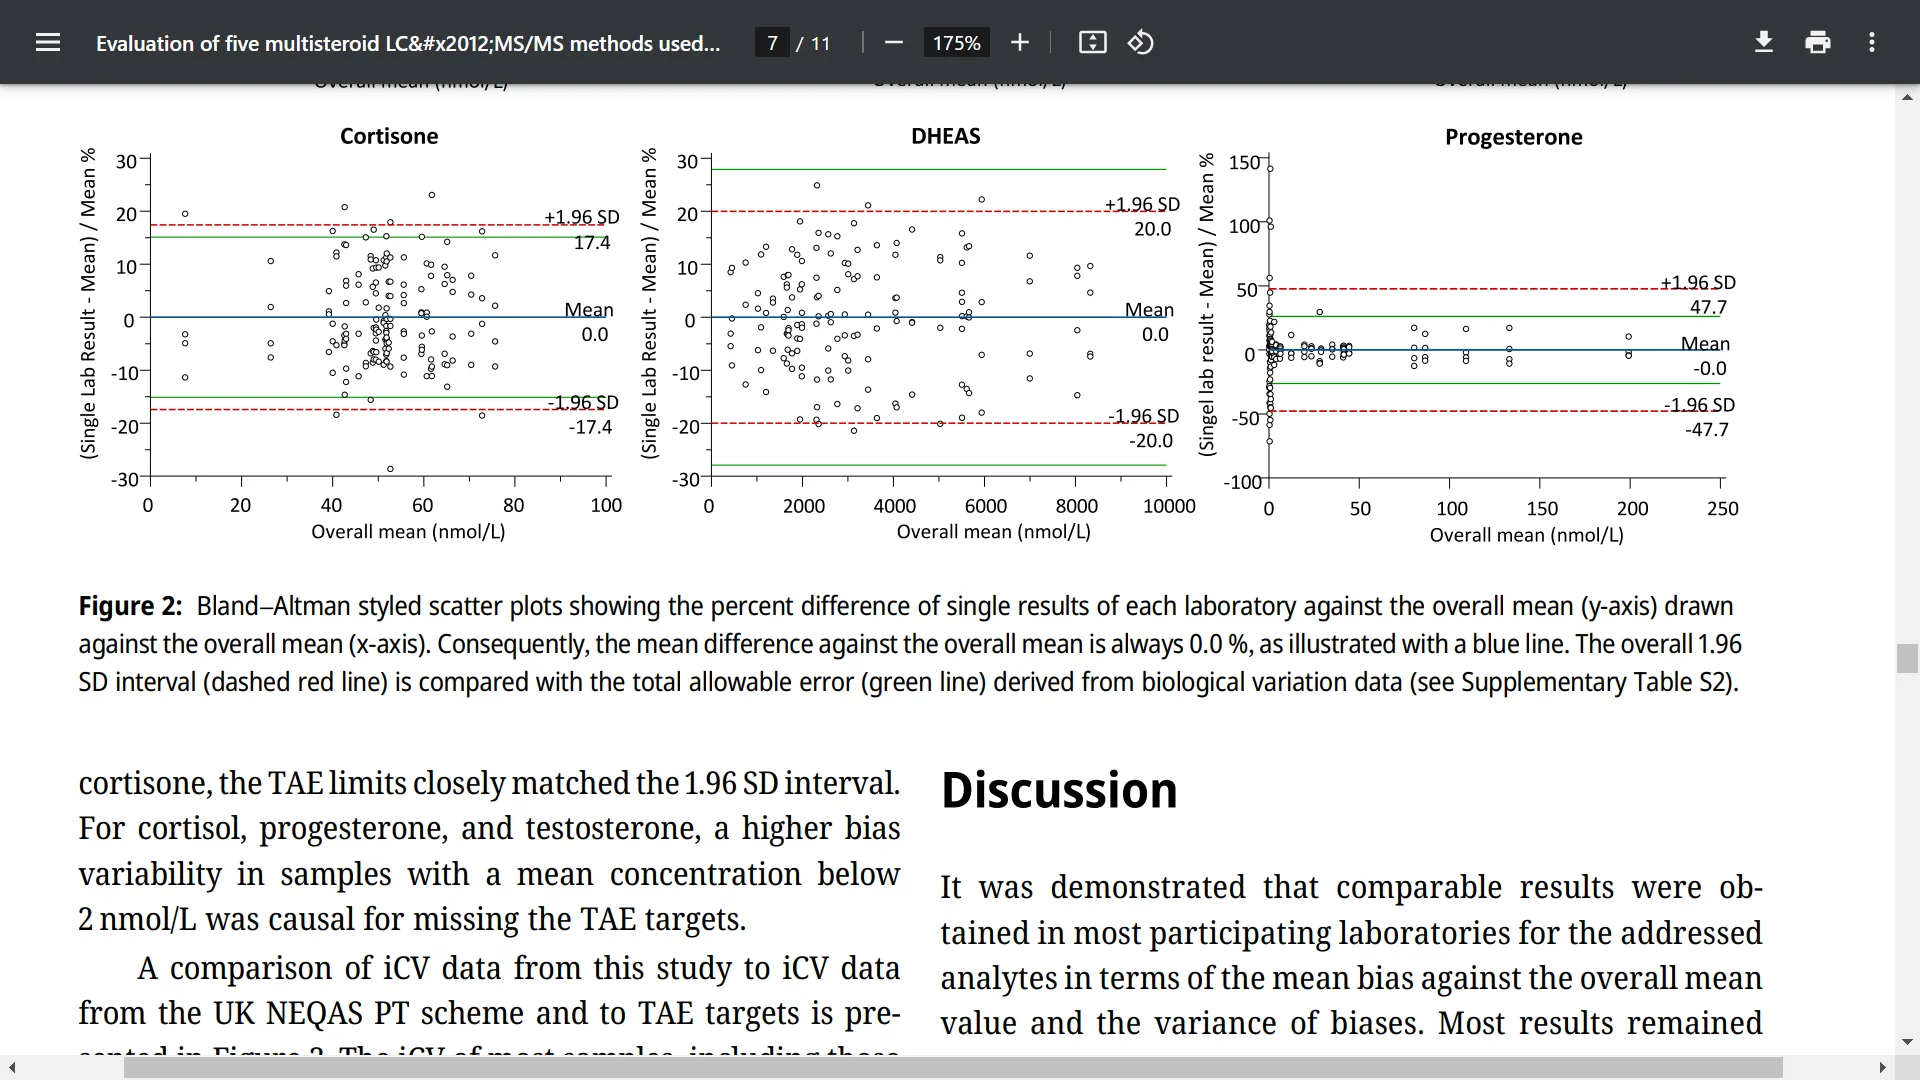Viewport: 1920px width, 1080px height.
Task: Click the vertical scrollbar thumb
Action: pos(1907,659)
